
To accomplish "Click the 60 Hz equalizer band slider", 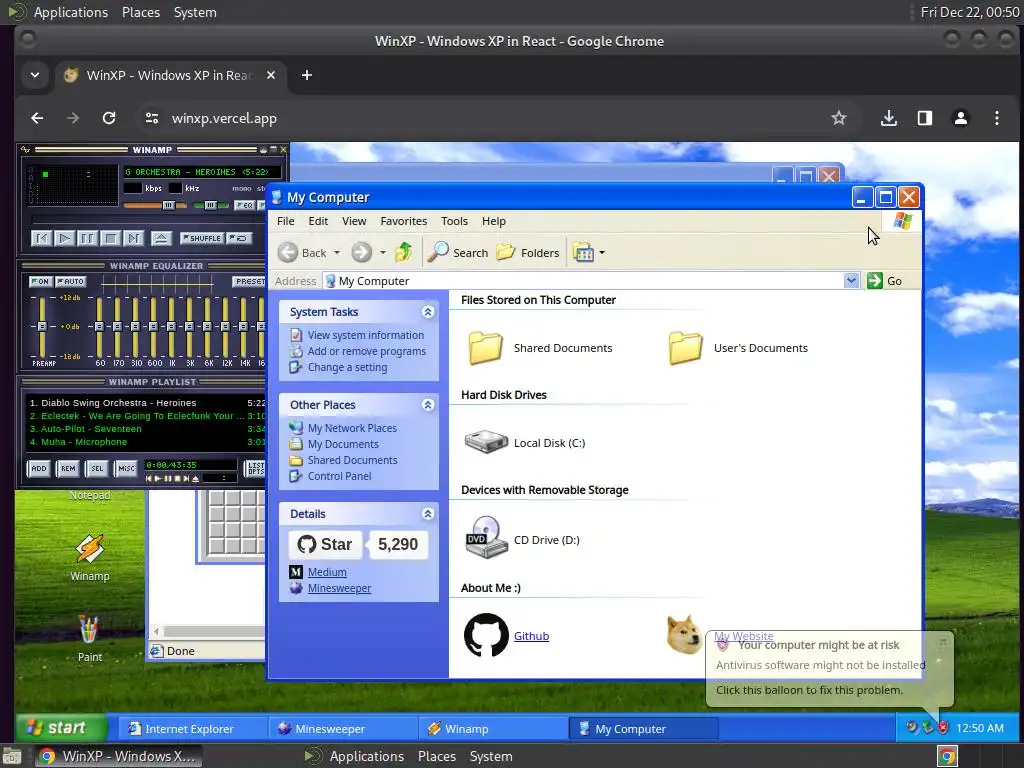I will [99, 326].
